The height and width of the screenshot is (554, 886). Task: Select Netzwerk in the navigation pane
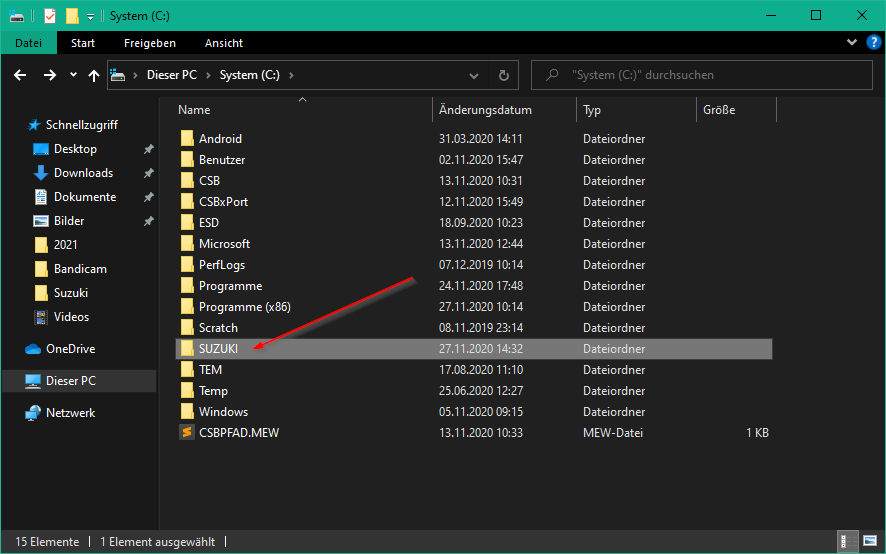pyautogui.click(x=70, y=413)
